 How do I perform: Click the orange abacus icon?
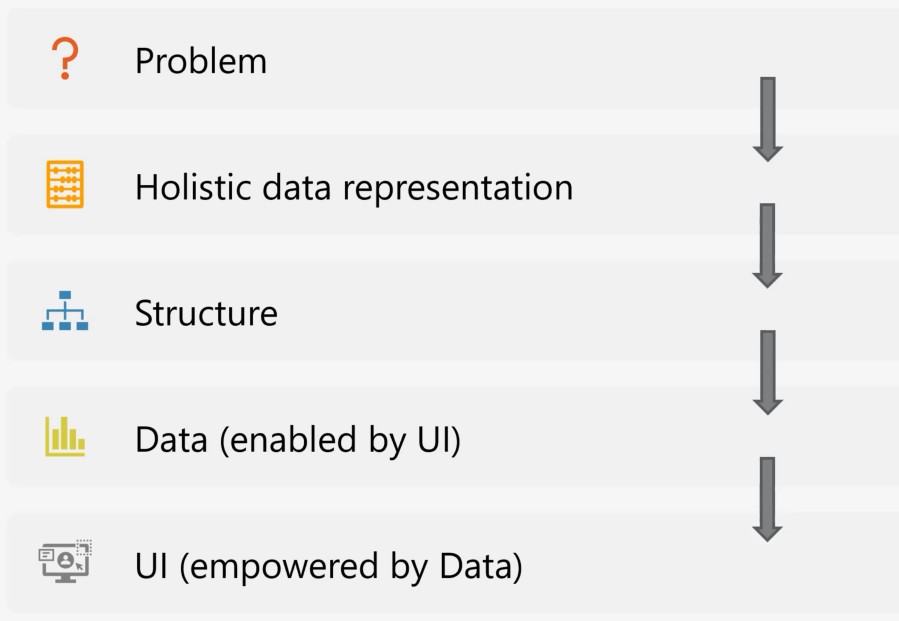pos(65,184)
